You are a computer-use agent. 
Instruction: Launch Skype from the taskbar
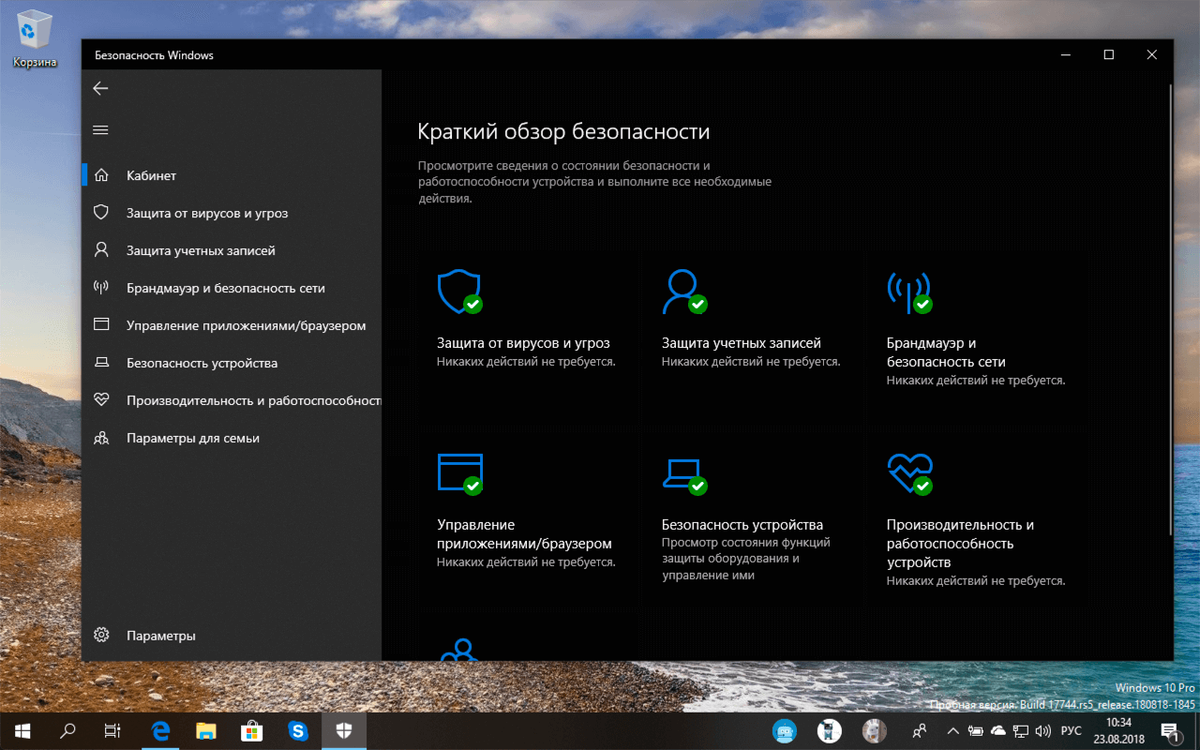(x=297, y=731)
